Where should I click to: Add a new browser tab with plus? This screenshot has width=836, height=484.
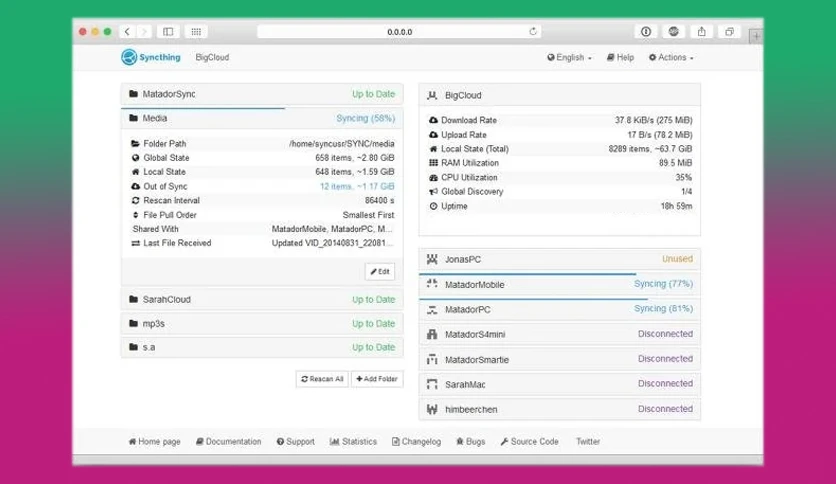pos(755,36)
